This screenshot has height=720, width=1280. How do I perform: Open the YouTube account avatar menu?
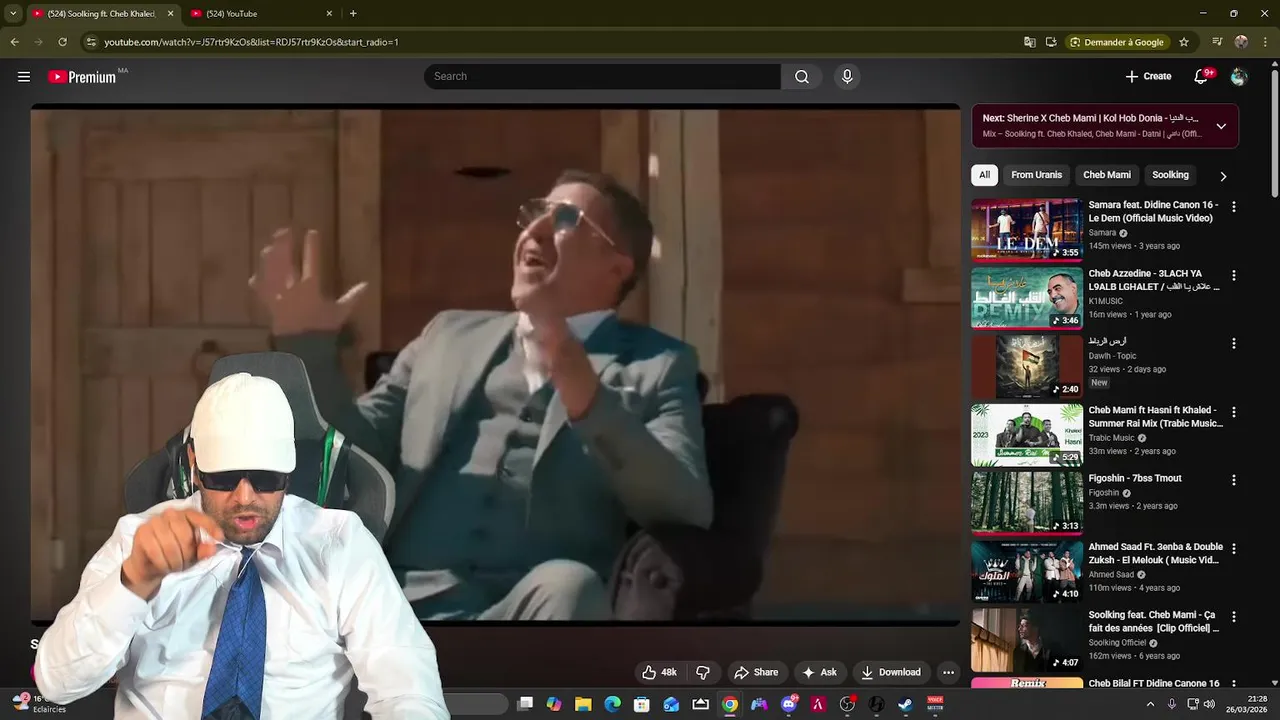point(1239,77)
